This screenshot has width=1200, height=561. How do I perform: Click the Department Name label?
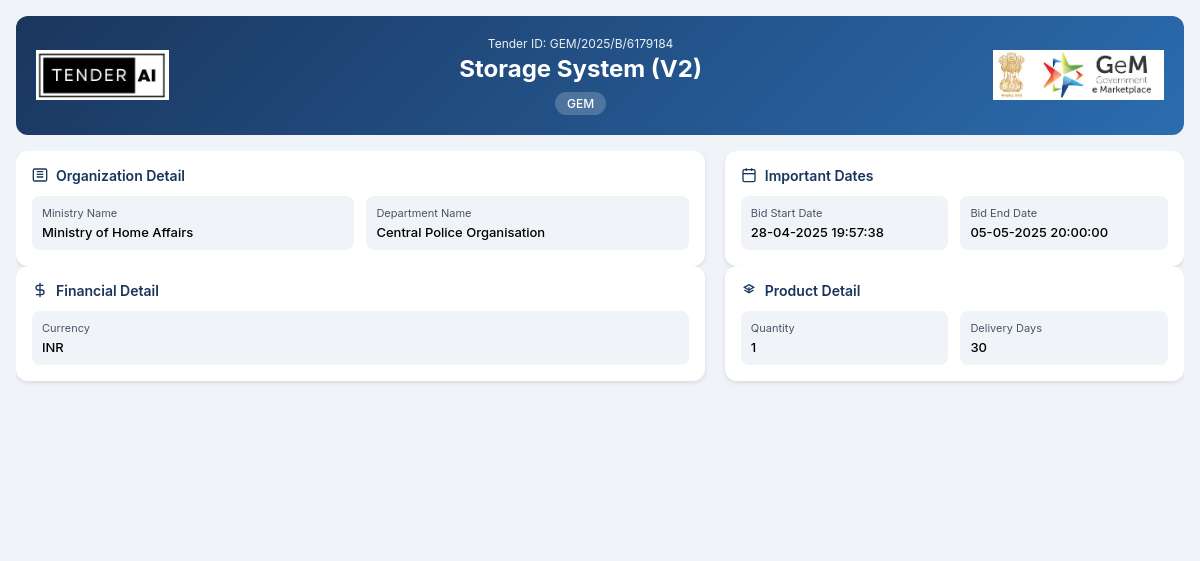[424, 213]
